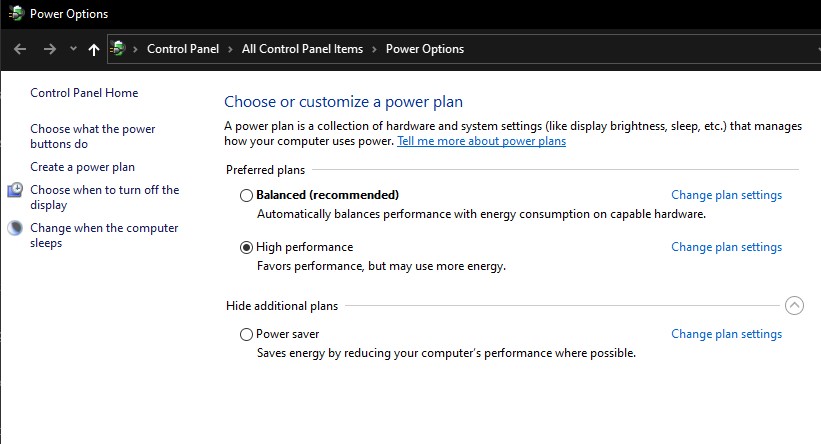This screenshot has width=821, height=444.
Task: Open Tell me more about power plans
Action: [481, 141]
